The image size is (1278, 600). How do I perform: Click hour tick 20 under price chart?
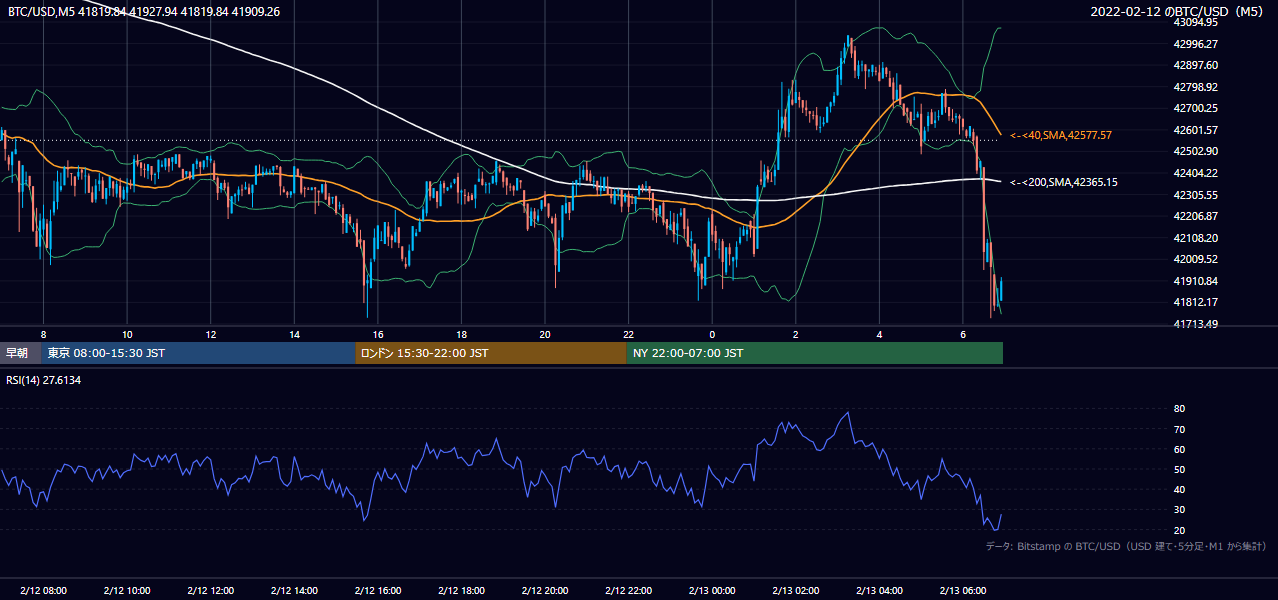pos(545,334)
